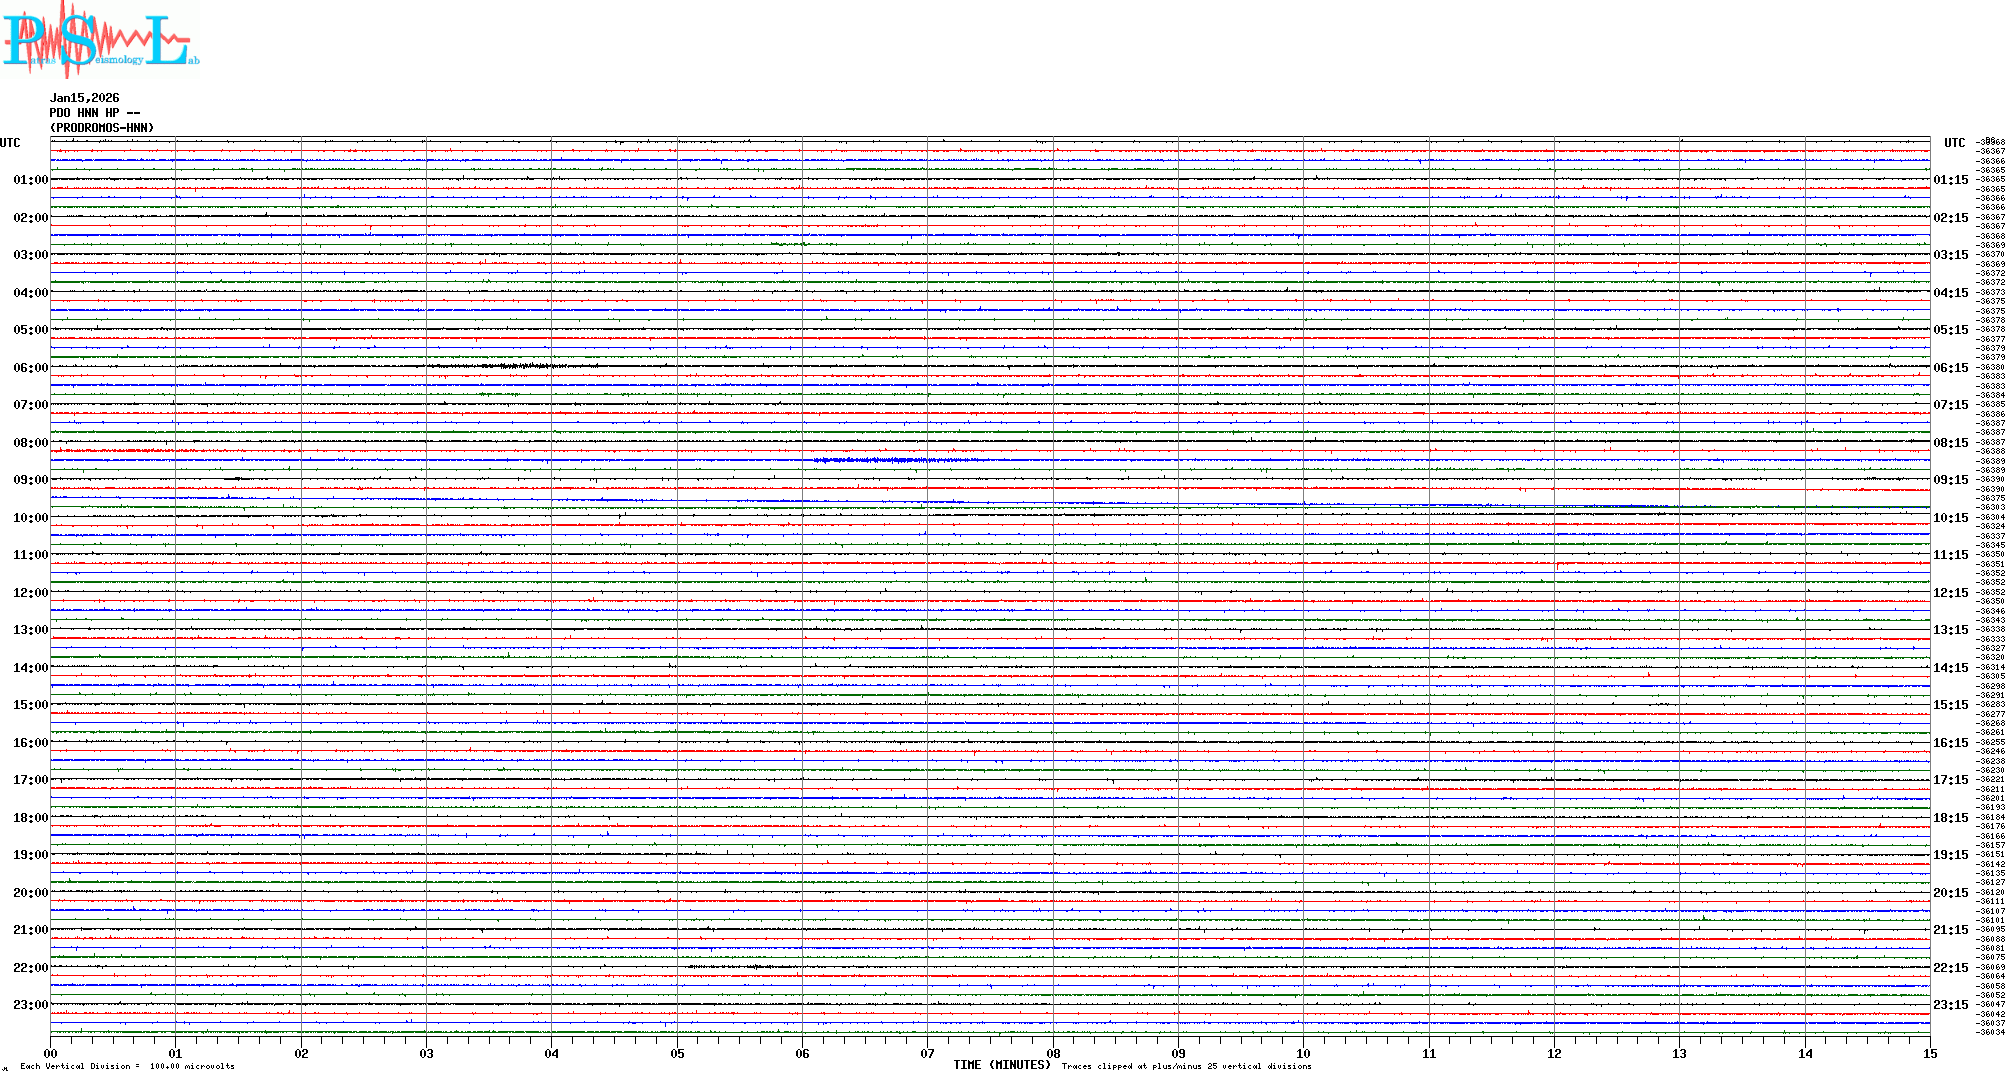
Task: Click minute tick 00 on bottom axis
Action: 51,1053
